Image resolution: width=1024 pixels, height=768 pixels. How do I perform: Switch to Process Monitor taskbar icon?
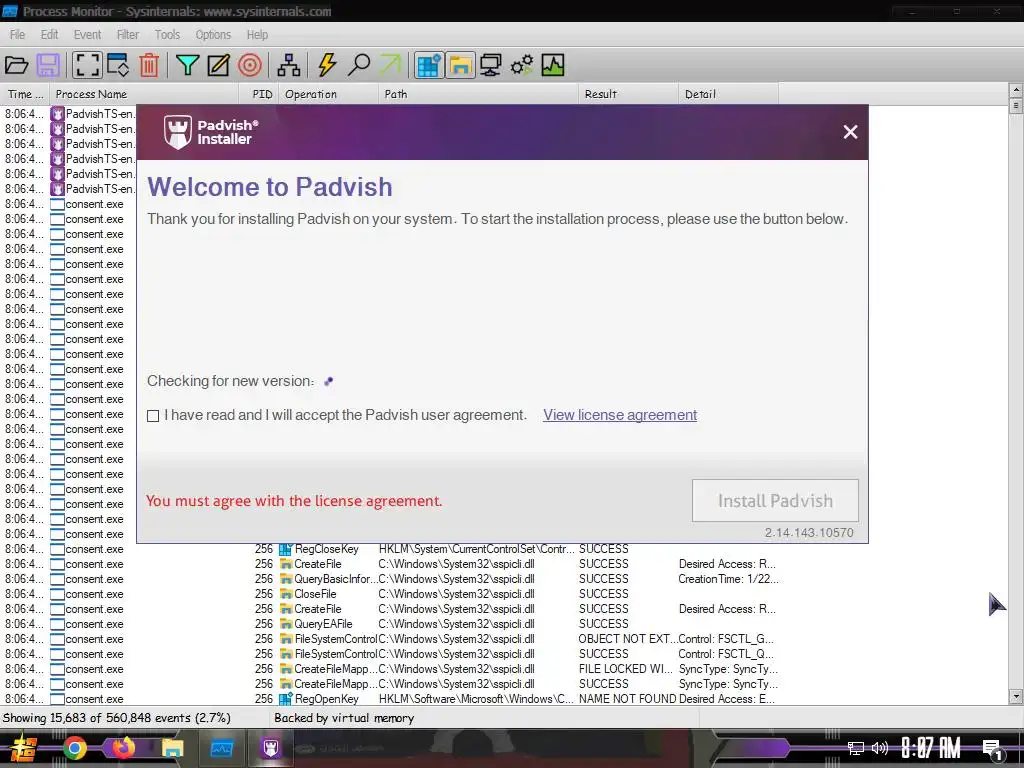221,748
